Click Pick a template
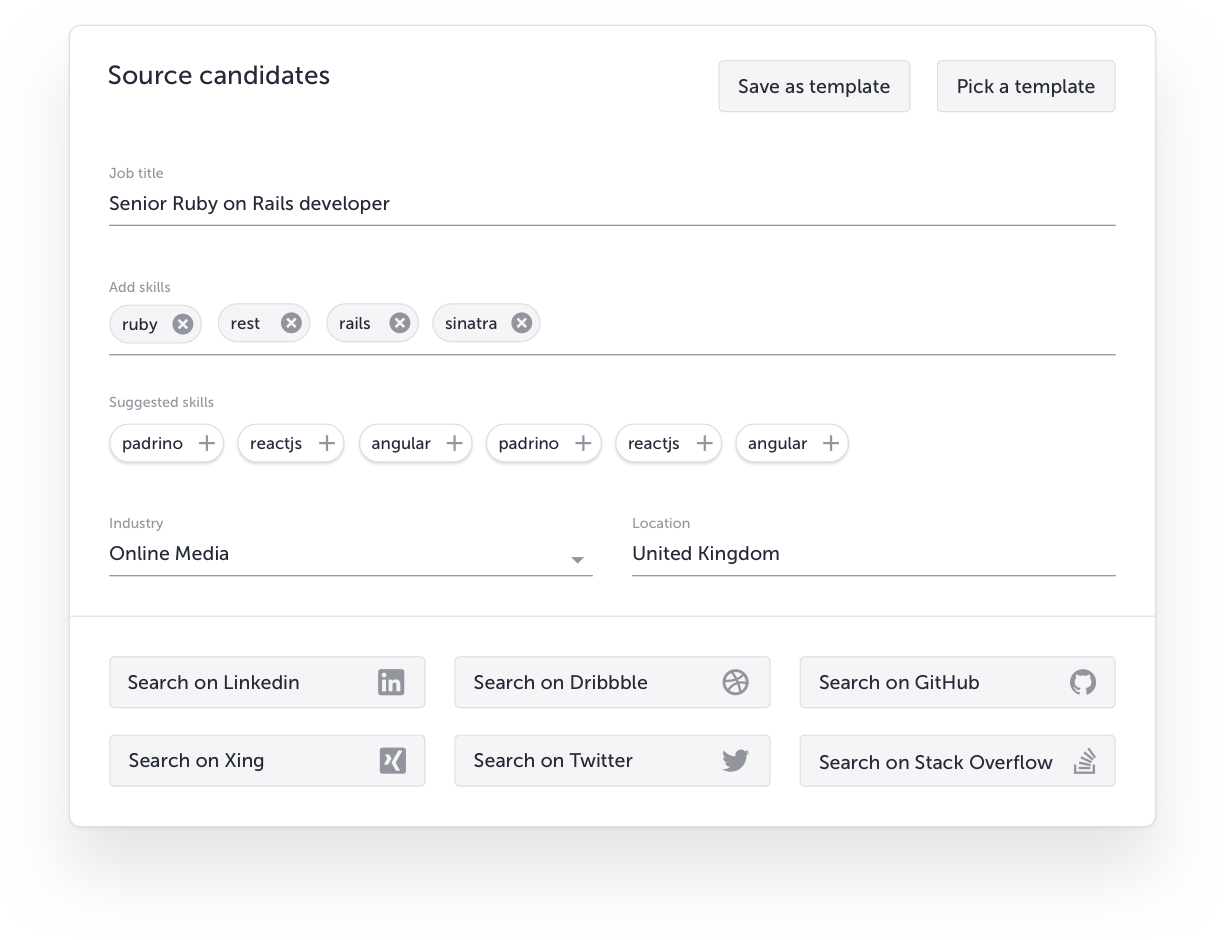This screenshot has width=1224, height=940. click(1025, 86)
